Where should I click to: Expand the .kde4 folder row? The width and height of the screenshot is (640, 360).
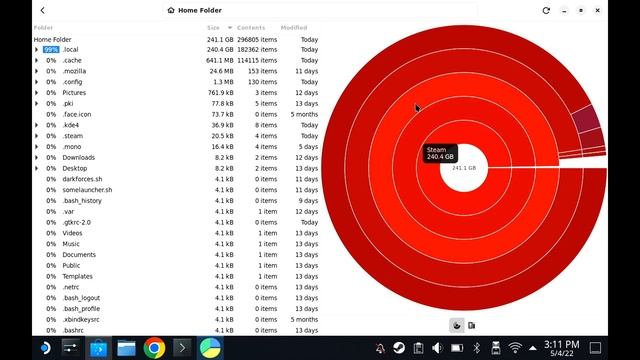[x=36, y=125]
